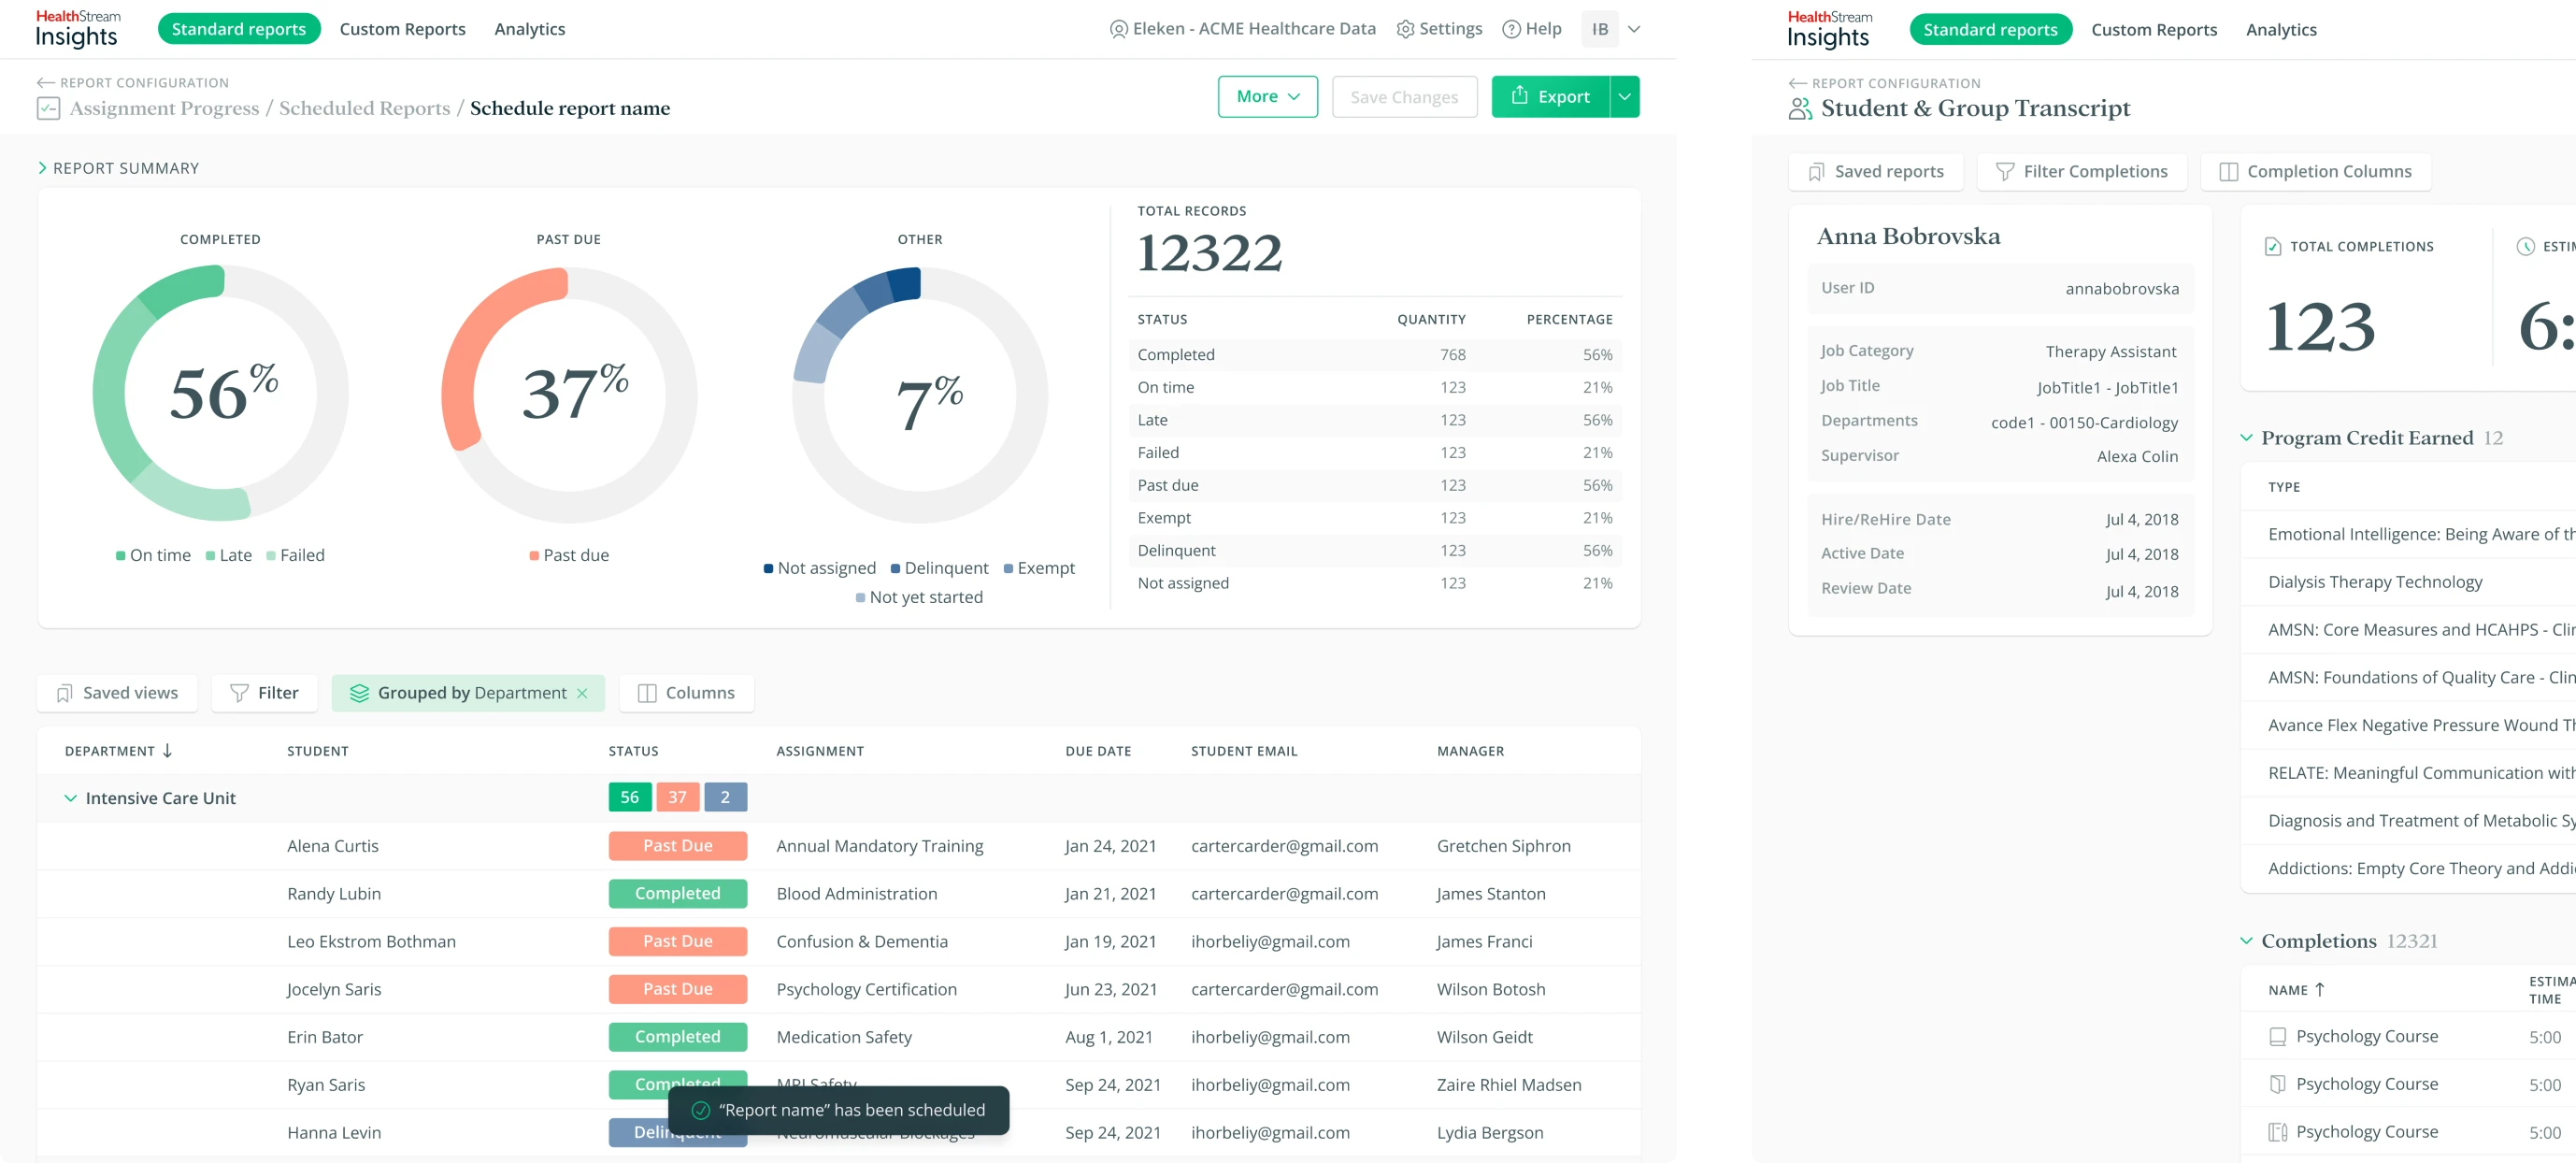
Task: Open the Export options dropdown arrow
Action: [x=1624, y=97]
